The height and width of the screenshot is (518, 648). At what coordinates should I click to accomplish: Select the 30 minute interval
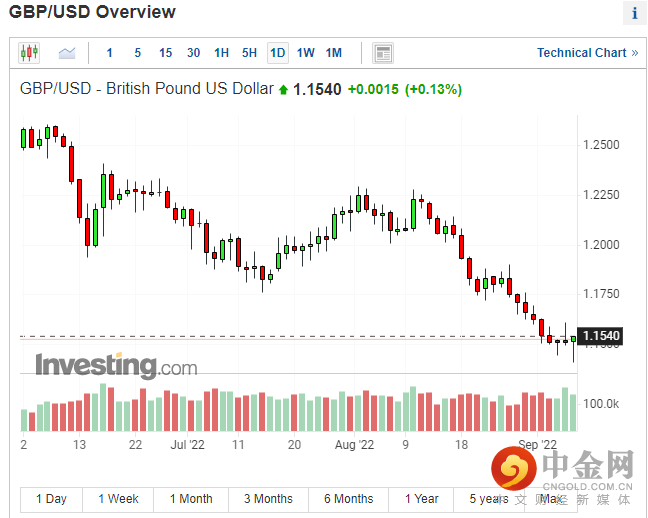coord(193,53)
